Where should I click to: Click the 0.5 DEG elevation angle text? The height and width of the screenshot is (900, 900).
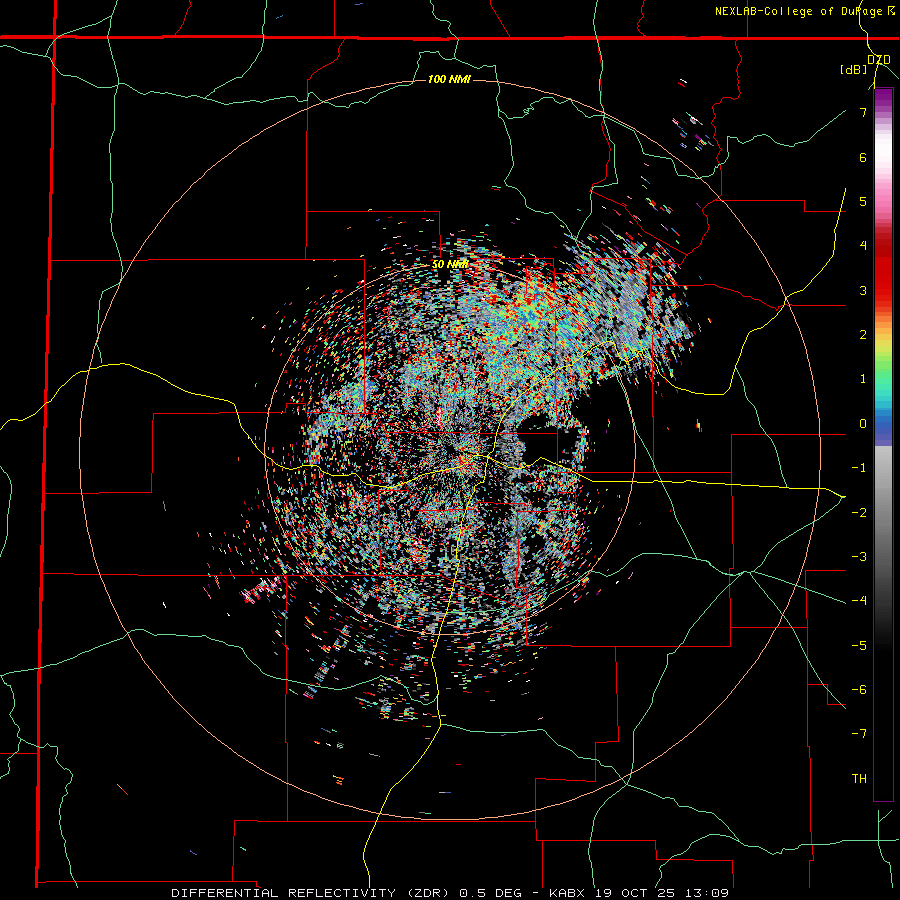pos(491,893)
